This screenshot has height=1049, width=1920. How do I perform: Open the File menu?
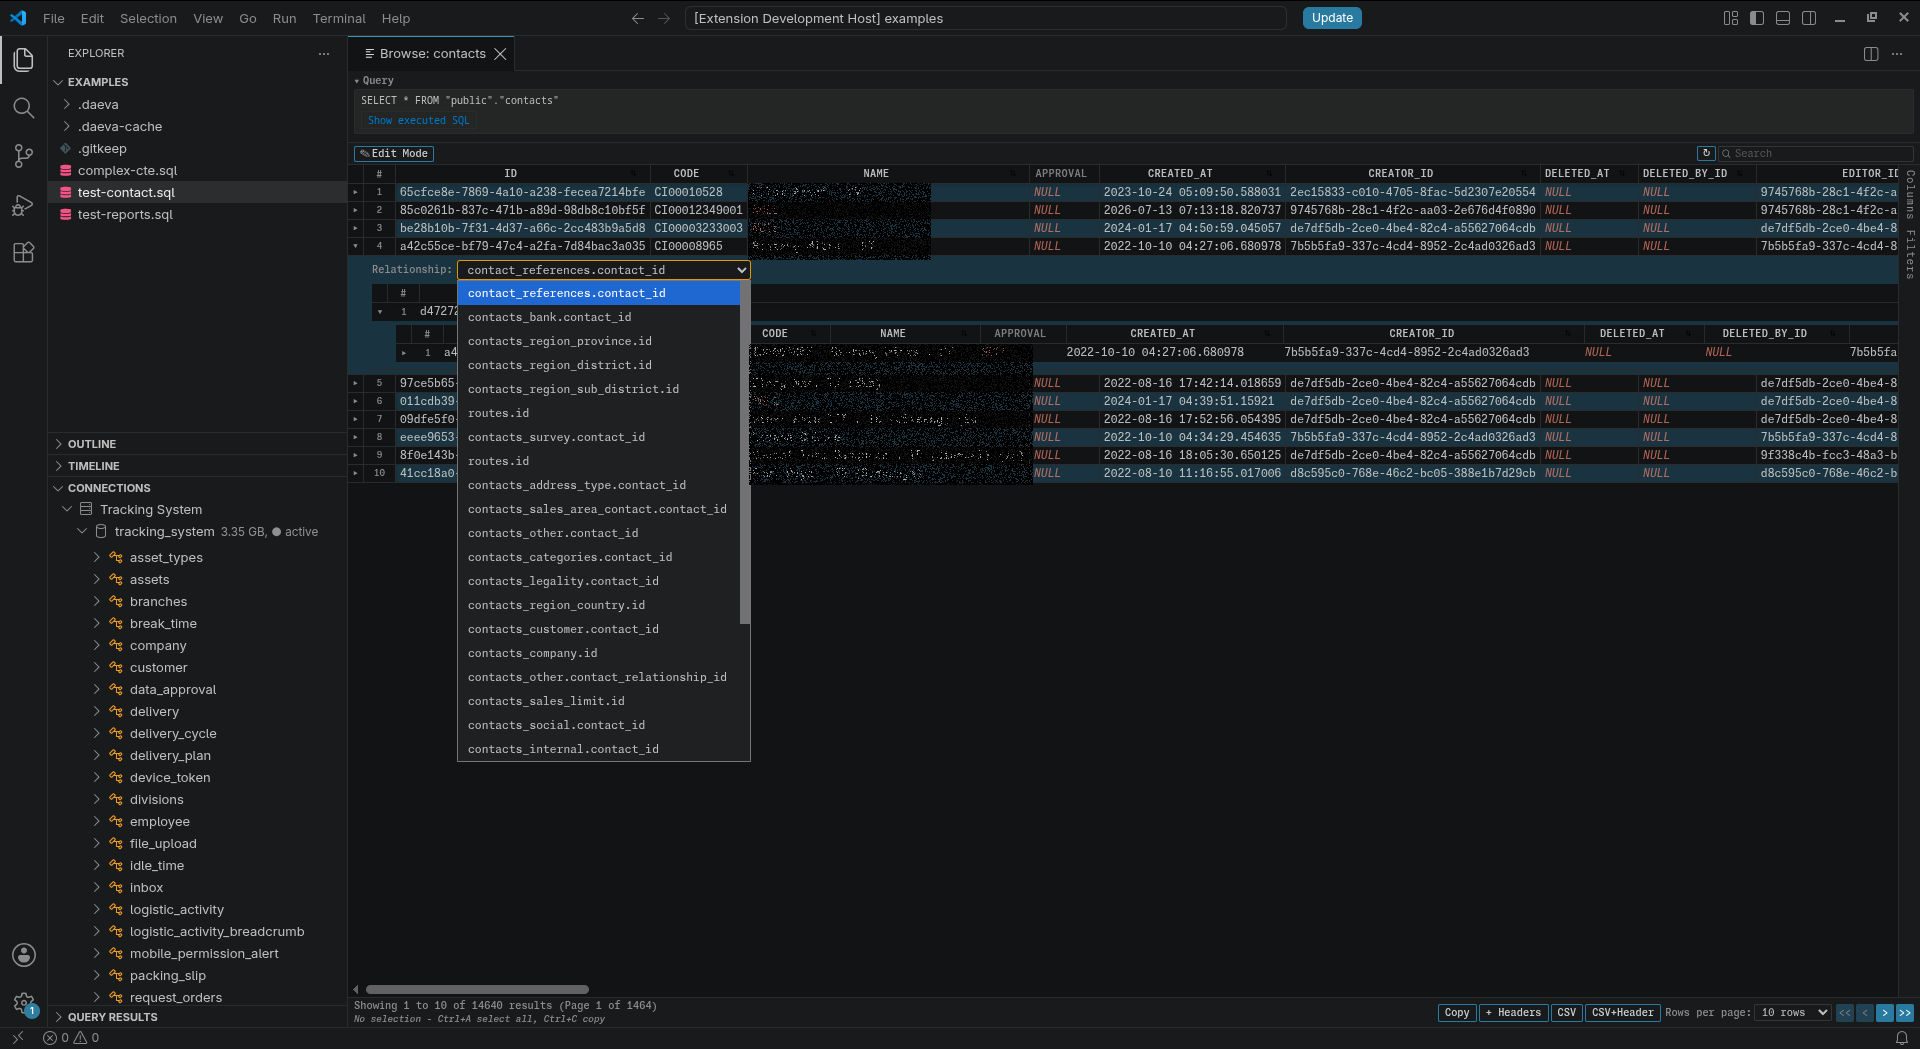coord(54,18)
